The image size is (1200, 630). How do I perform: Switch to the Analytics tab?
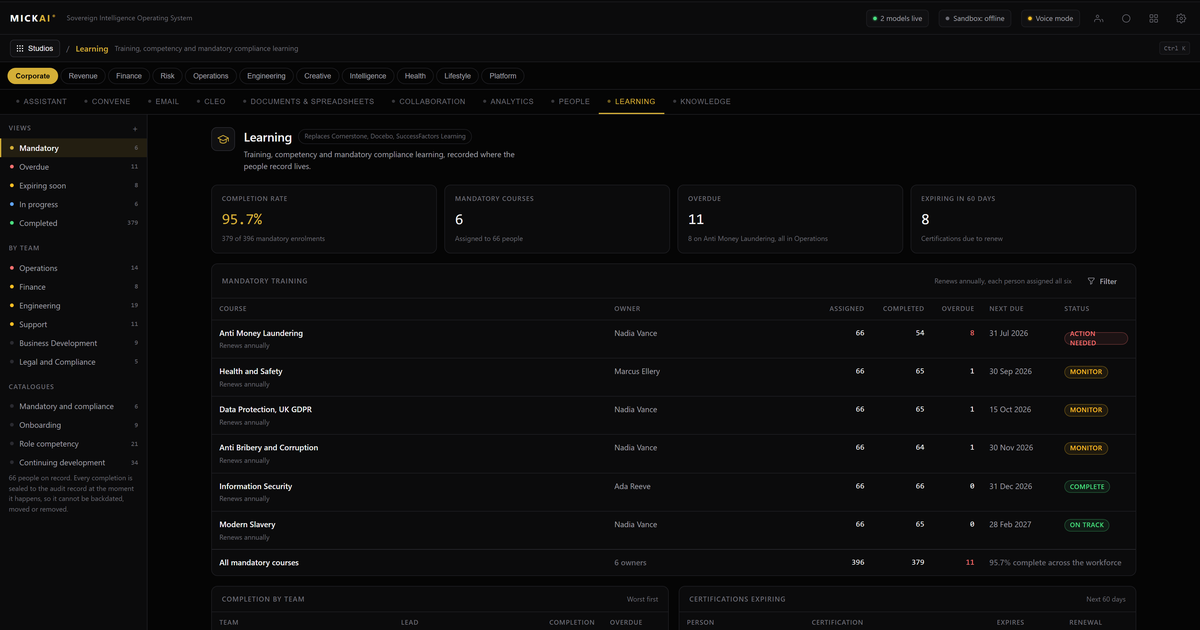pos(508,101)
